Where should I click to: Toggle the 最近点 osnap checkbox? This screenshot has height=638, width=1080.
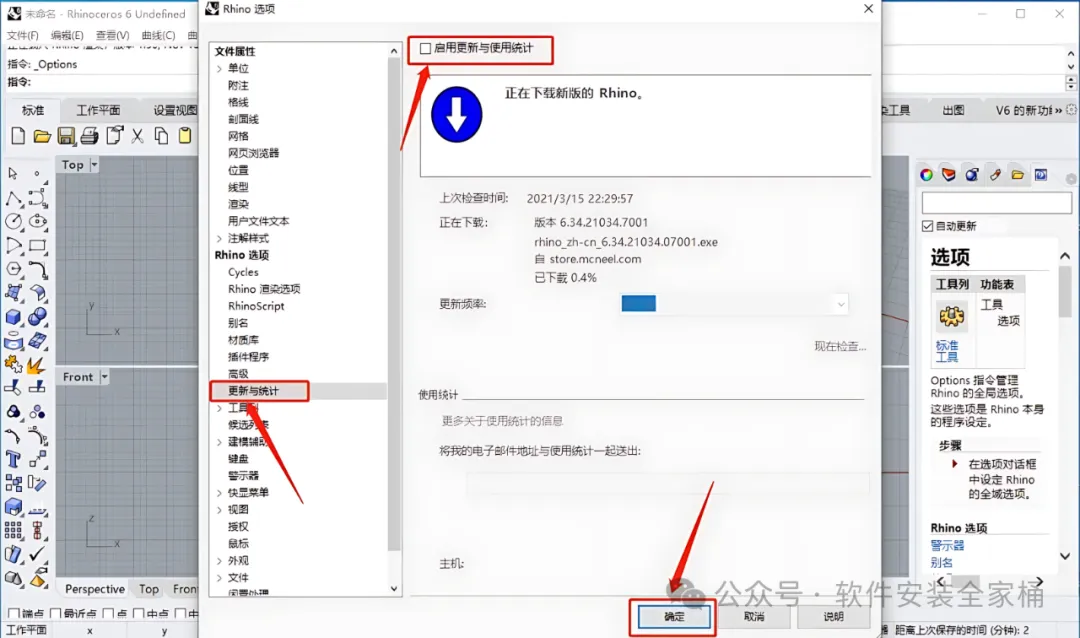[x=56, y=613]
